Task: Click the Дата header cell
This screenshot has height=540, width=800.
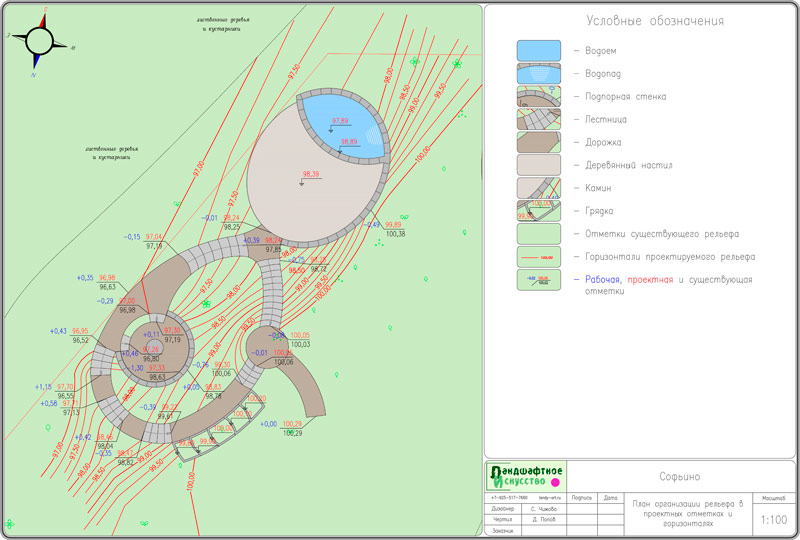Action: tap(610, 498)
